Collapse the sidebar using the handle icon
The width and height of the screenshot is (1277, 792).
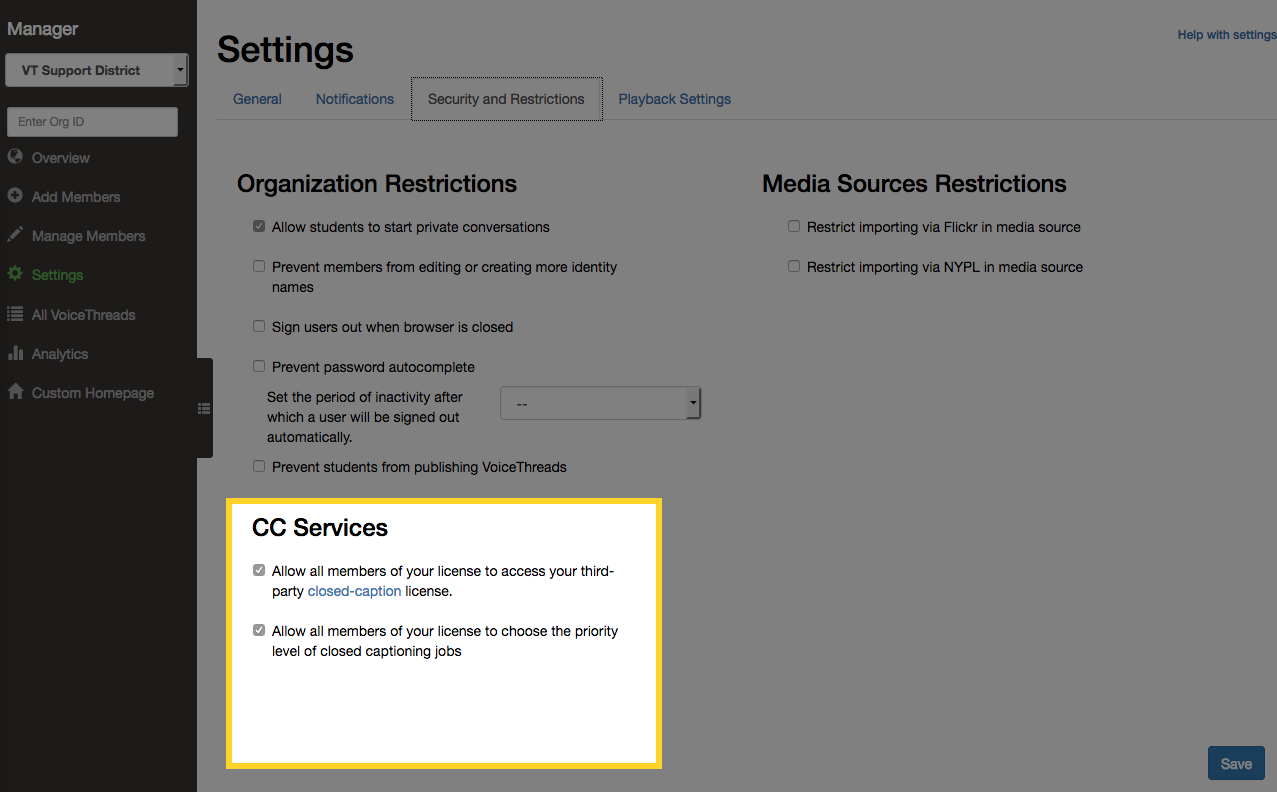204,408
